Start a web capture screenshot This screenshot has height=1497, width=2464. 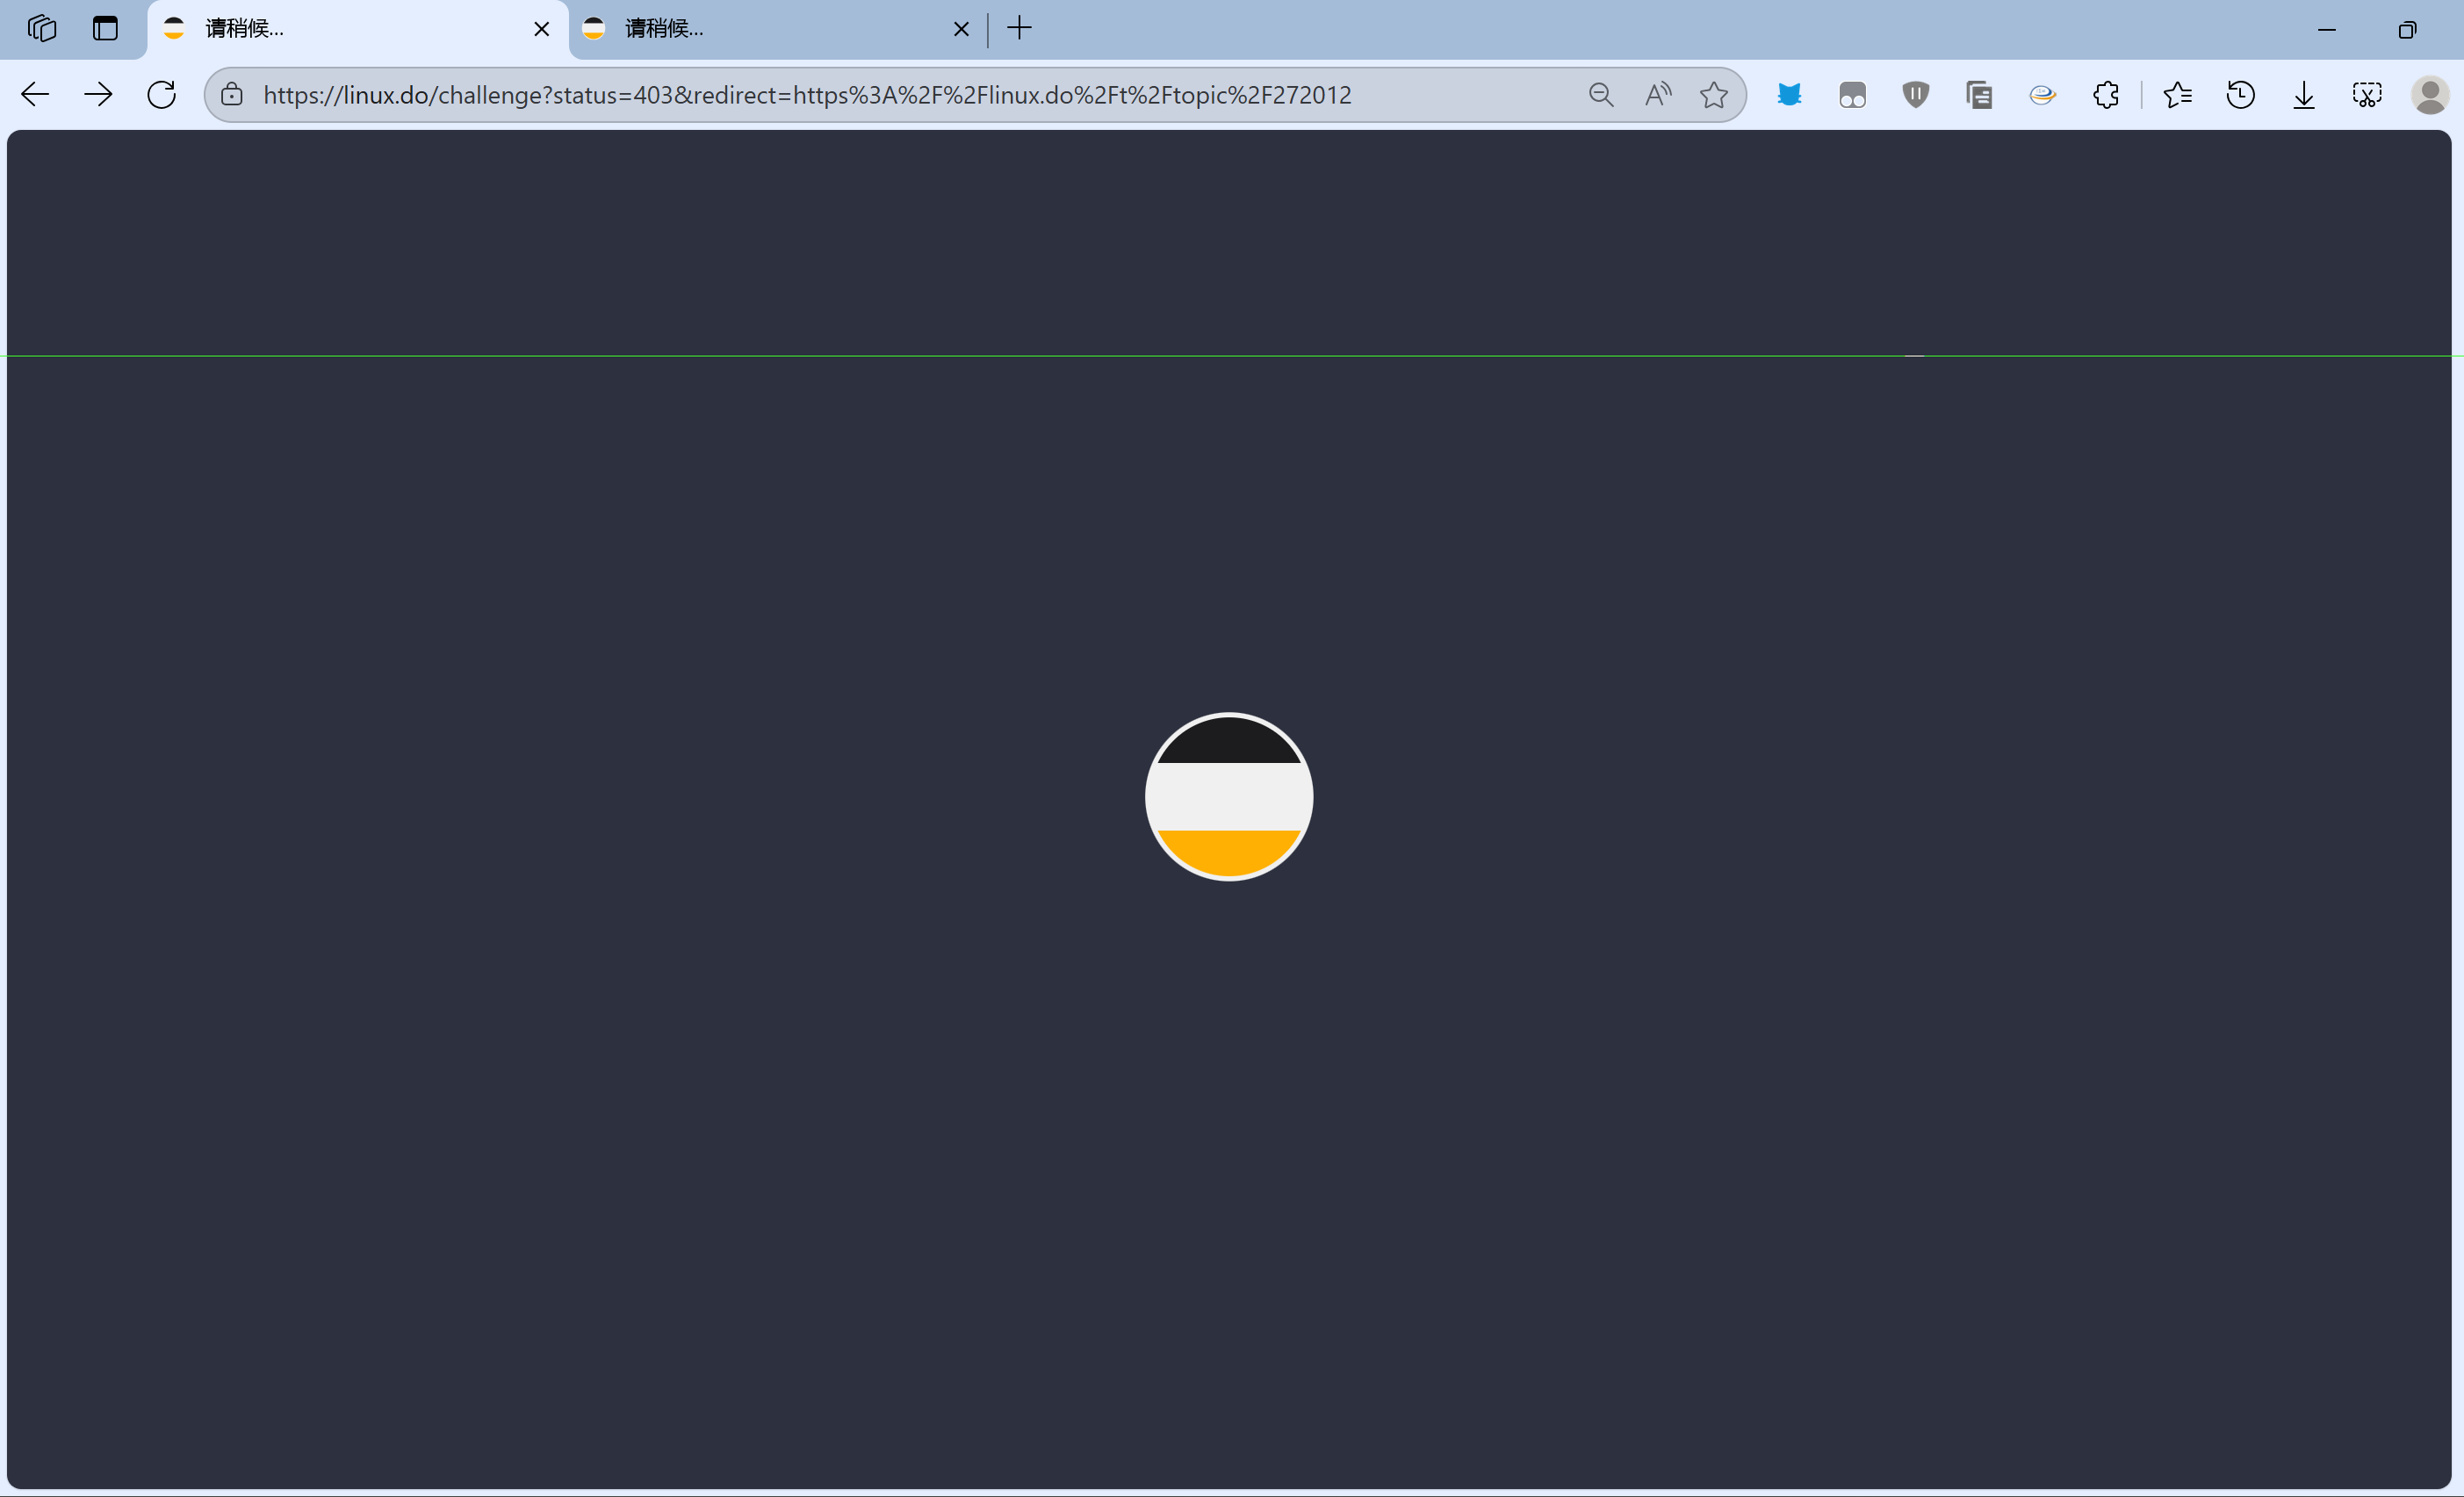click(2367, 95)
